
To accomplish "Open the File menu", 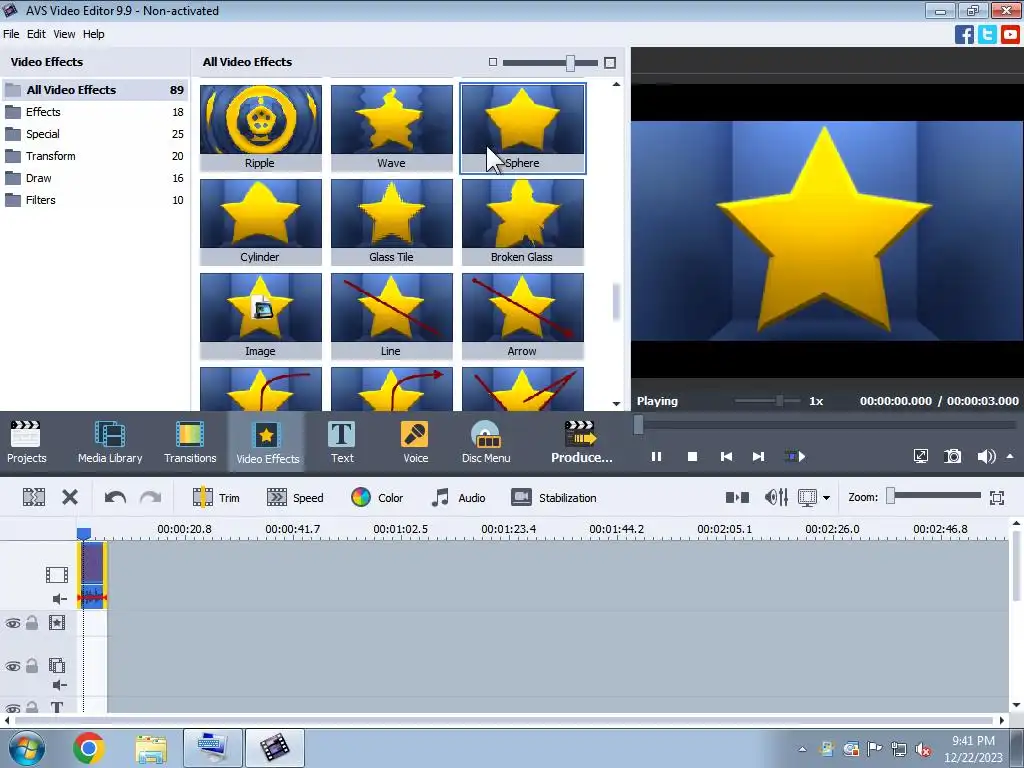I will pos(11,34).
